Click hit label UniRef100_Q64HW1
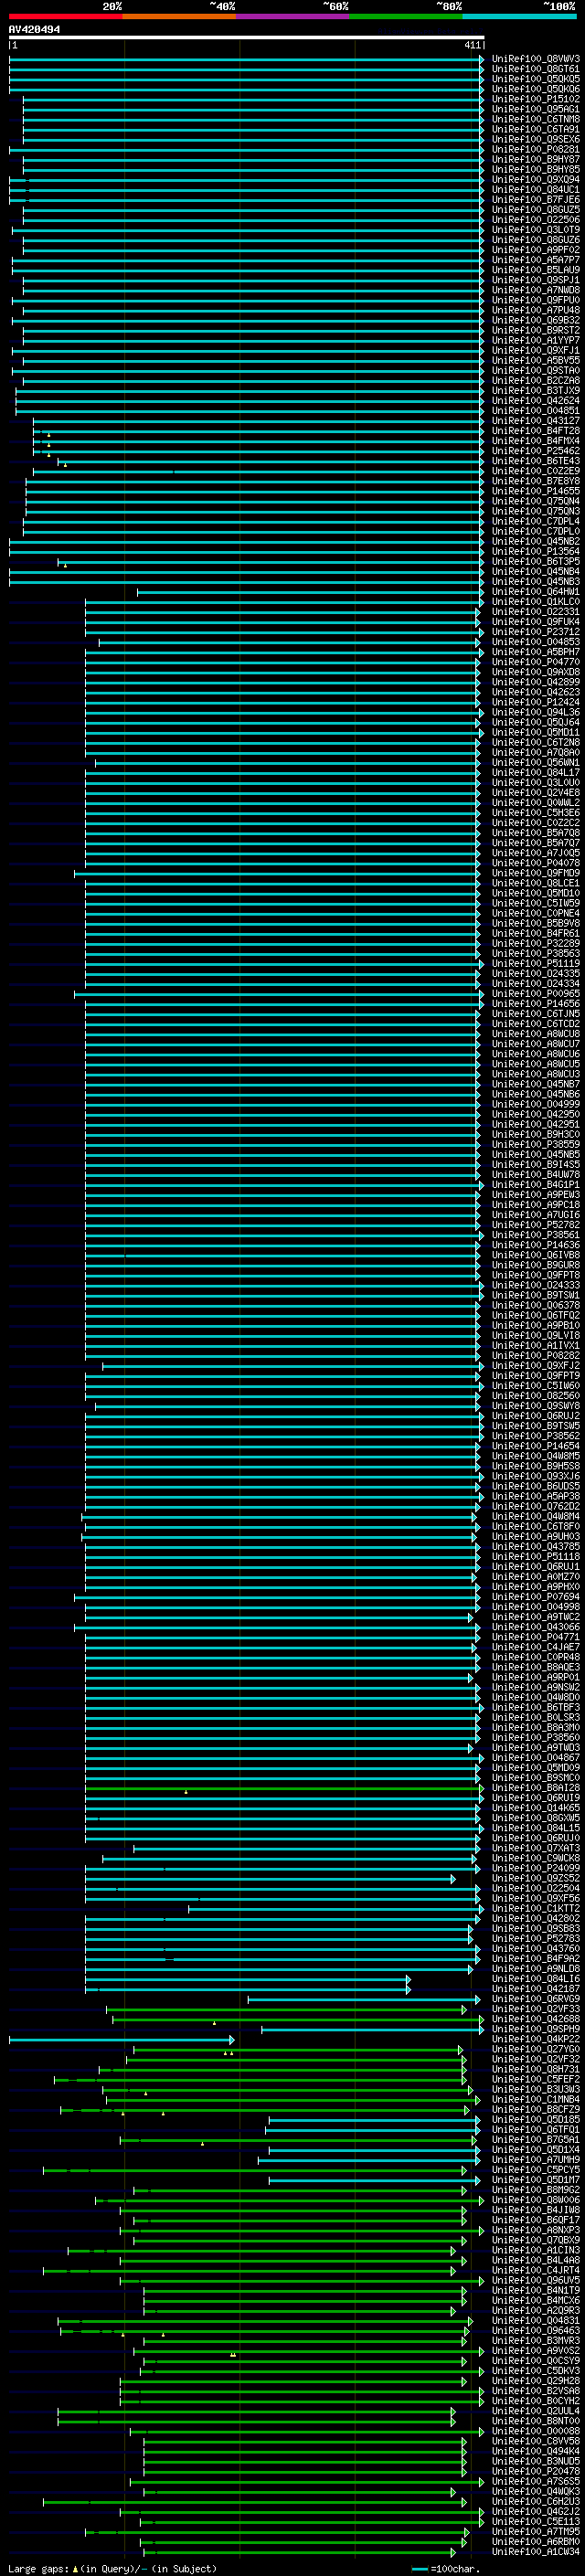The width and height of the screenshot is (585, 2576). 535,591
